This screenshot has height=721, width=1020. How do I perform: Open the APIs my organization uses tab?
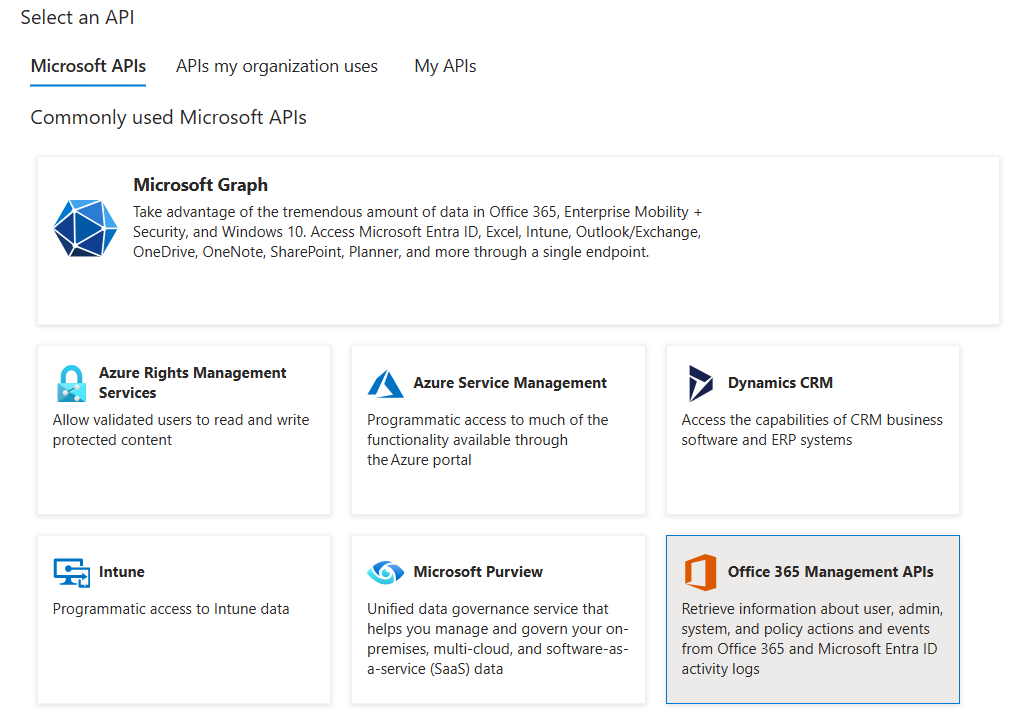tap(276, 66)
